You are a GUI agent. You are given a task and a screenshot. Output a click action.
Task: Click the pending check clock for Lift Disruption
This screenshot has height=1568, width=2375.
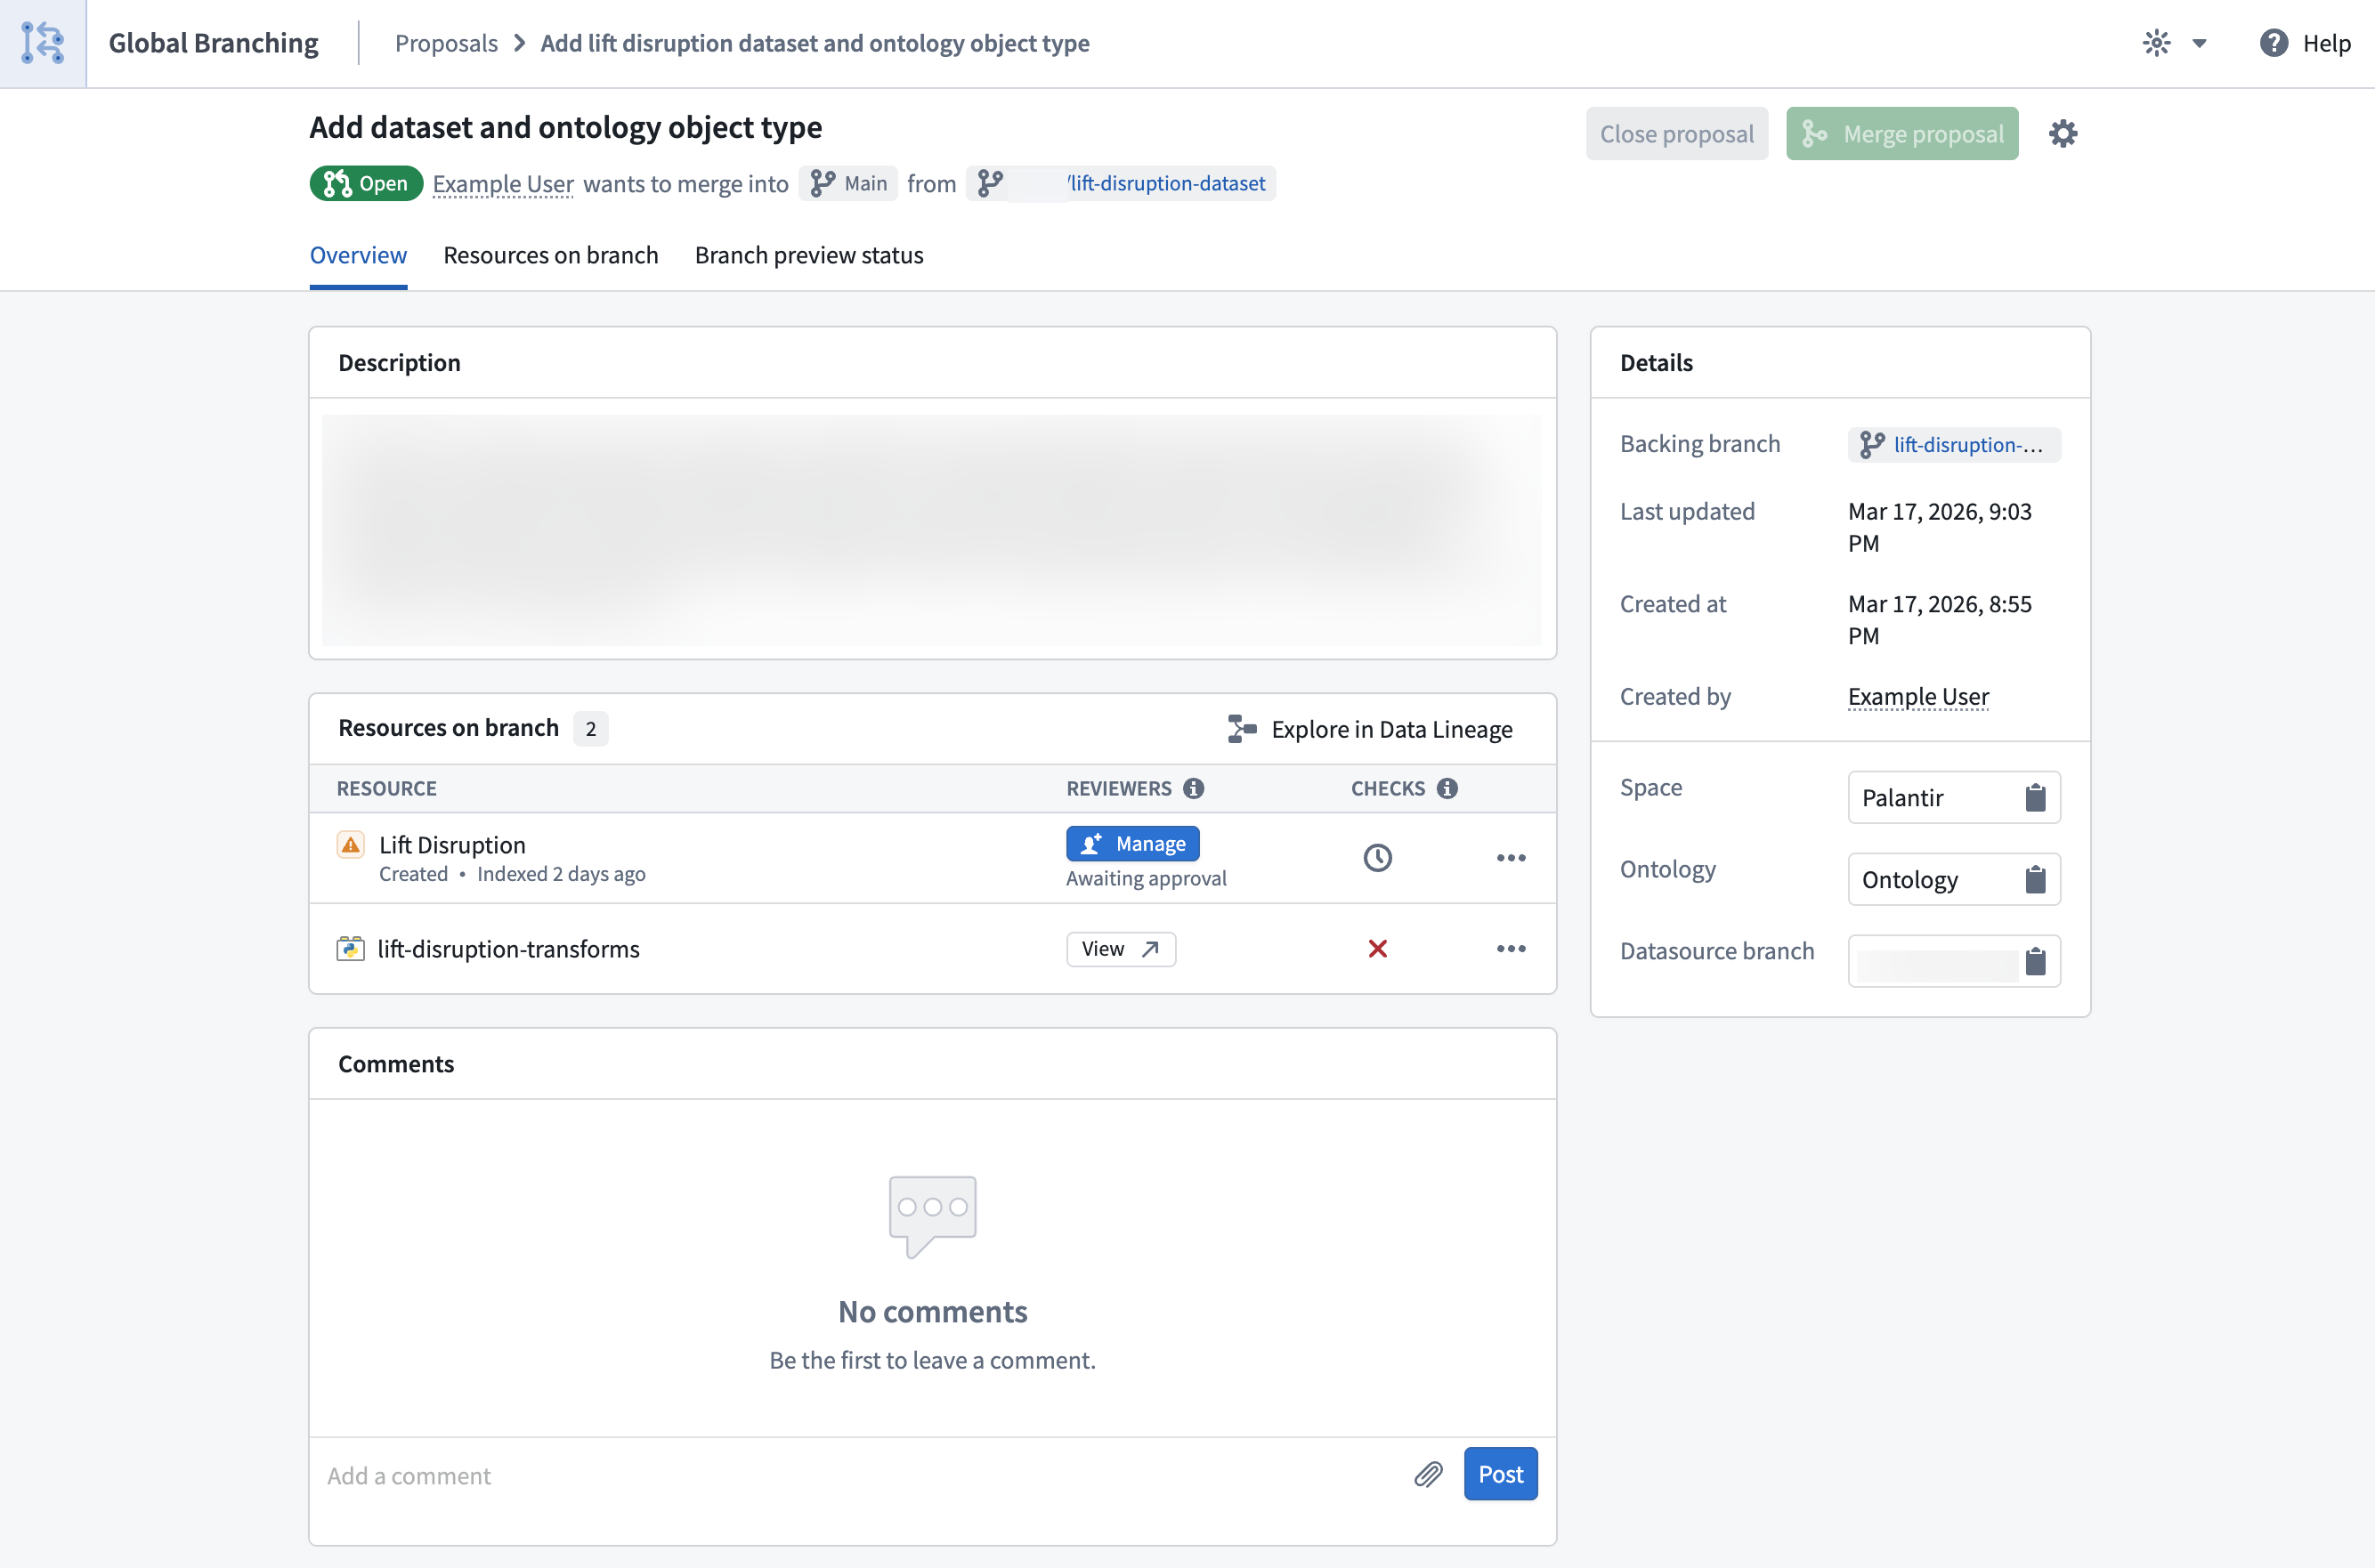1378,857
